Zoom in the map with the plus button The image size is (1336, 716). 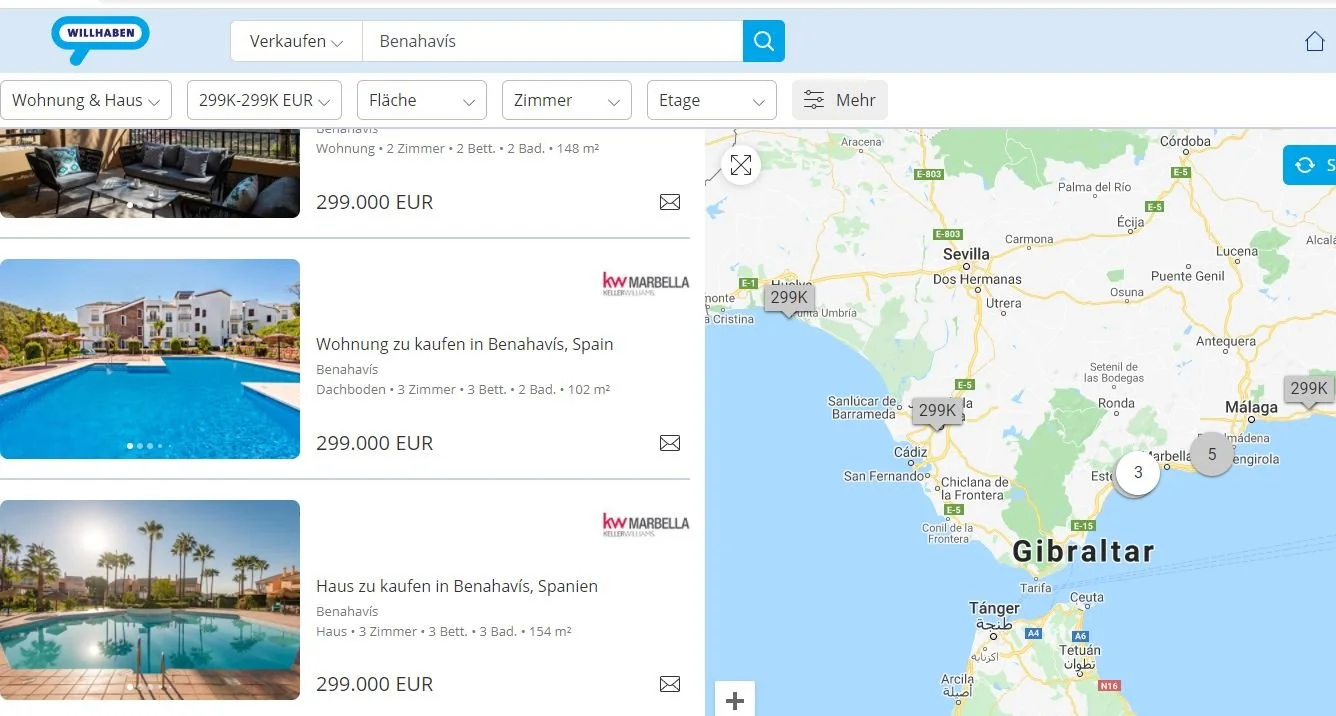[x=735, y=699]
